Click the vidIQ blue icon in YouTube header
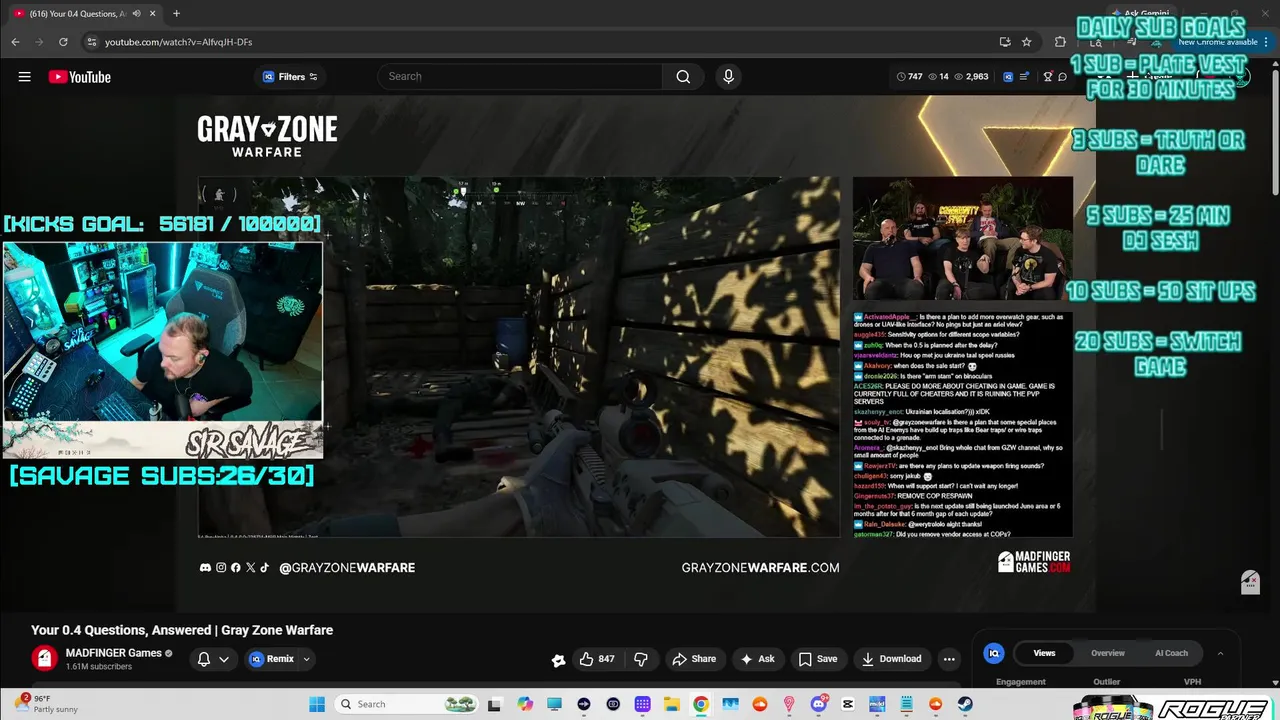This screenshot has height=720, width=1280. (1008, 77)
